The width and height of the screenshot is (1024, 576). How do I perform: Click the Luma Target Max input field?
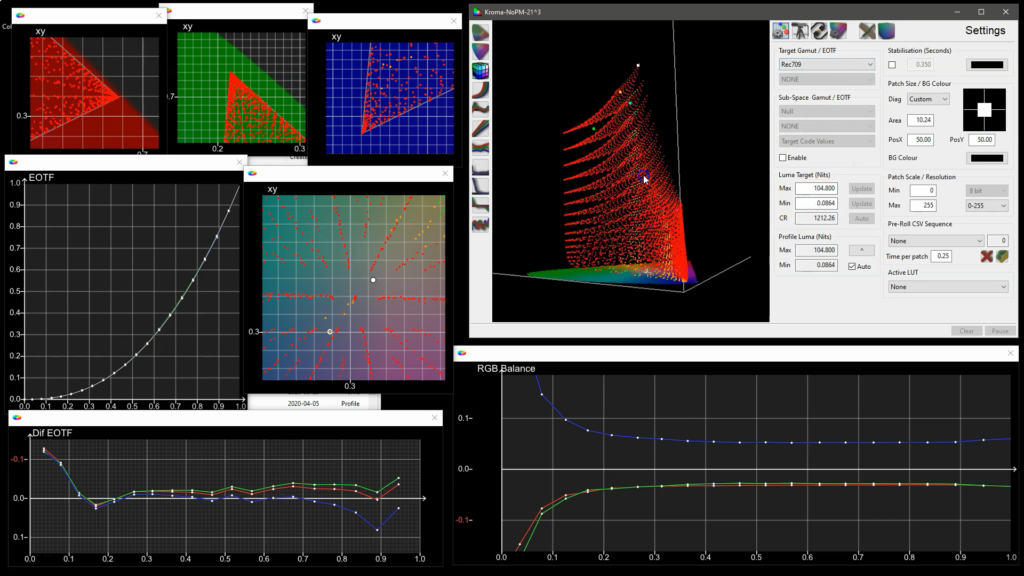(816, 188)
